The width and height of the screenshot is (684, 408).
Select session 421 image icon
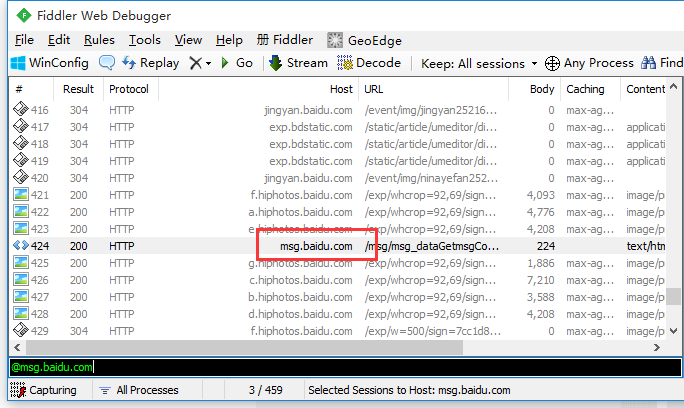pos(21,194)
